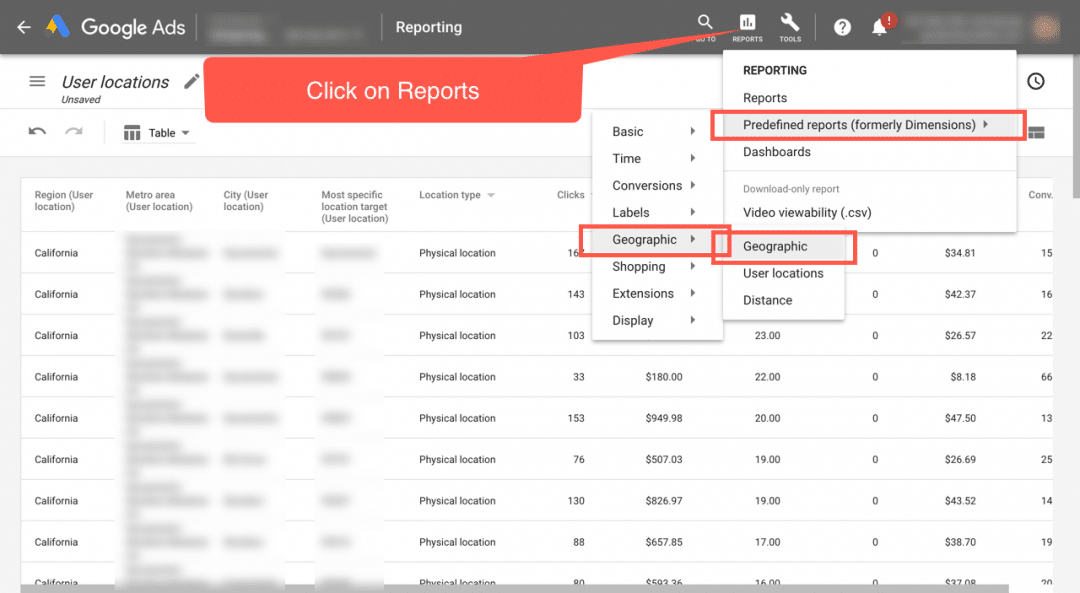This screenshot has height=593, width=1080.
Task: Rename report using the pencil icon
Action: pyautogui.click(x=191, y=81)
